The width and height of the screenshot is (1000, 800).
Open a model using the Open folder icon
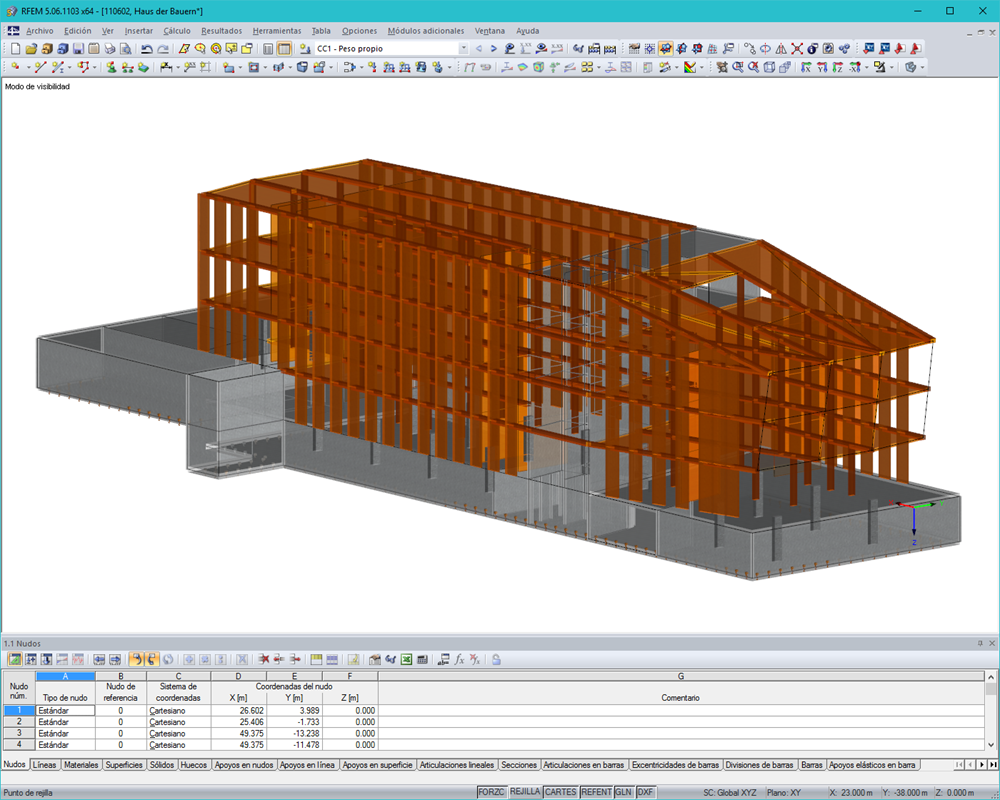33,48
